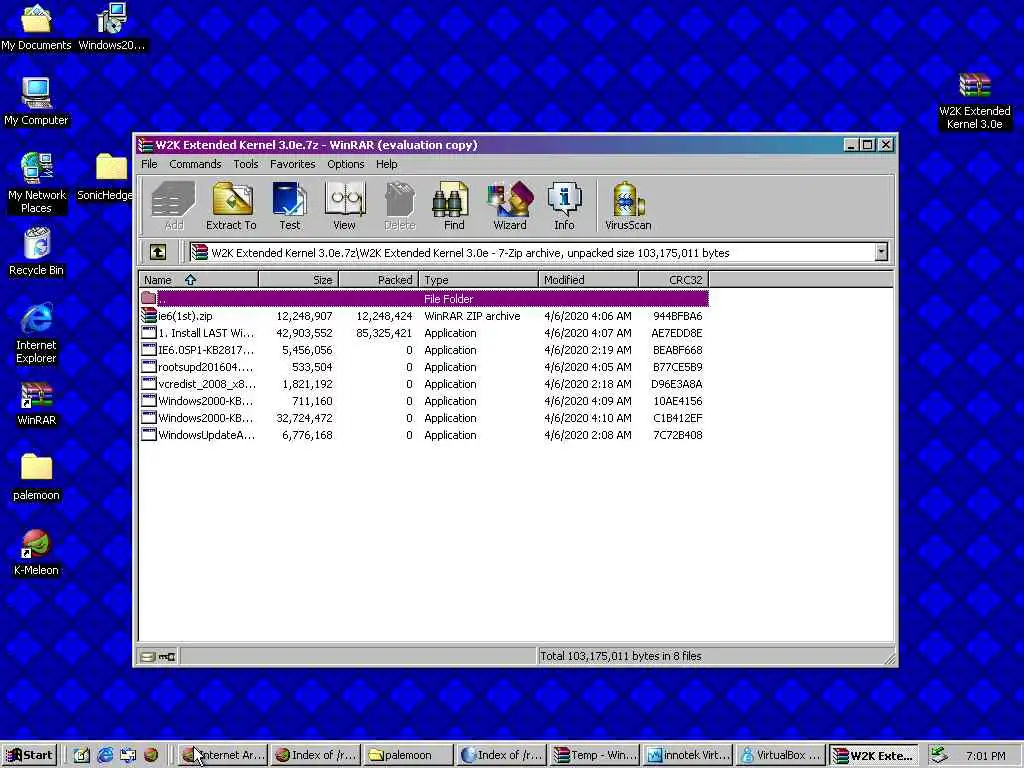The width and height of the screenshot is (1024, 768).
Task: Sort by Type column header
Action: pyautogui.click(x=479, y=280)
